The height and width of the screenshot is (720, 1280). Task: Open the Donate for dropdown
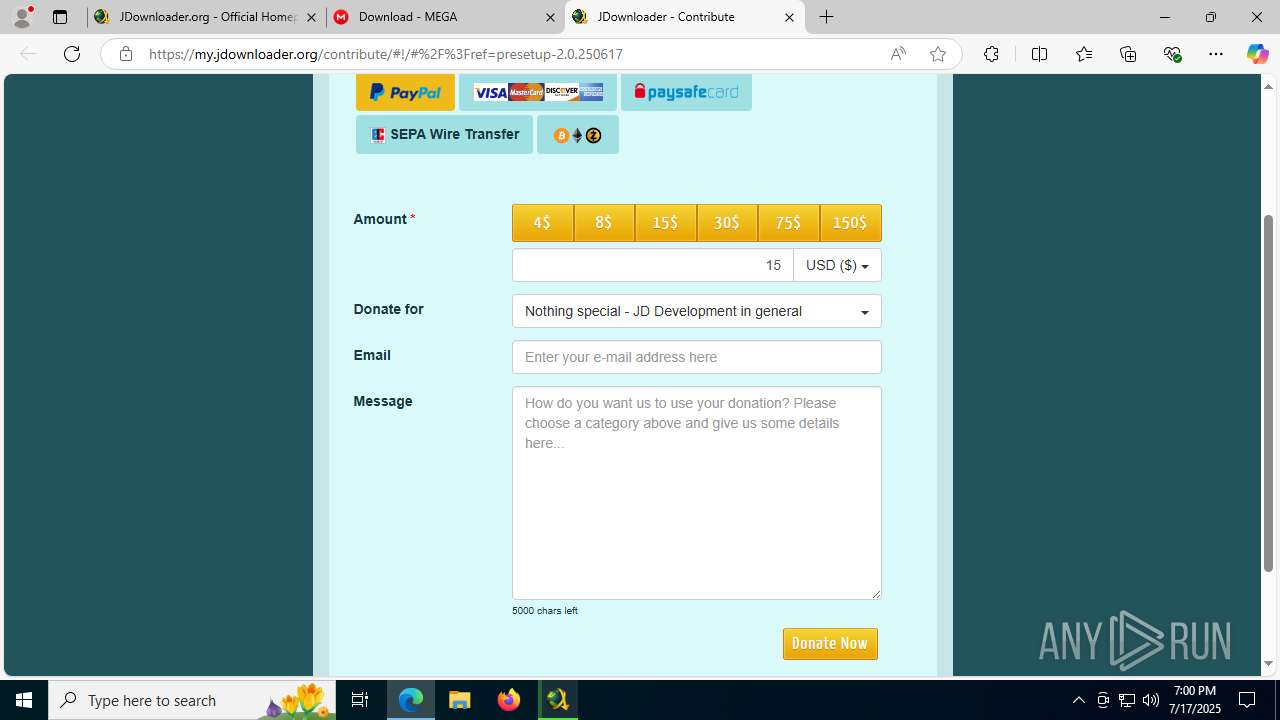pos(697,311)
